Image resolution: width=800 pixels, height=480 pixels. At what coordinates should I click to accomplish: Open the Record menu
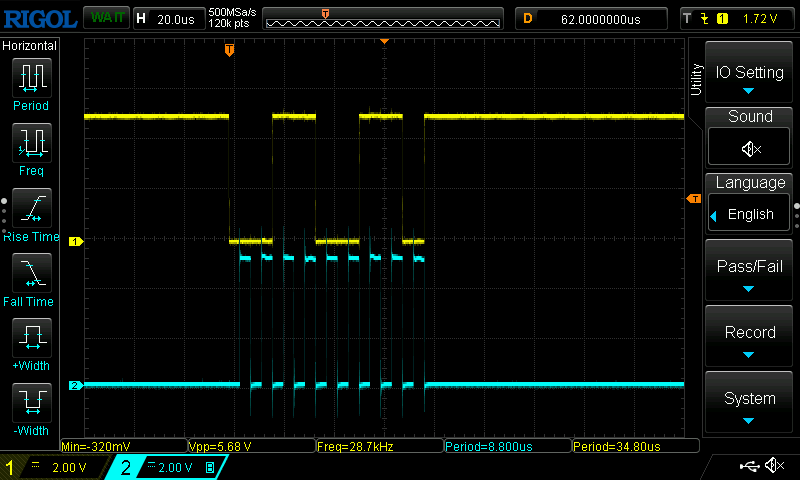pos(749,338)
